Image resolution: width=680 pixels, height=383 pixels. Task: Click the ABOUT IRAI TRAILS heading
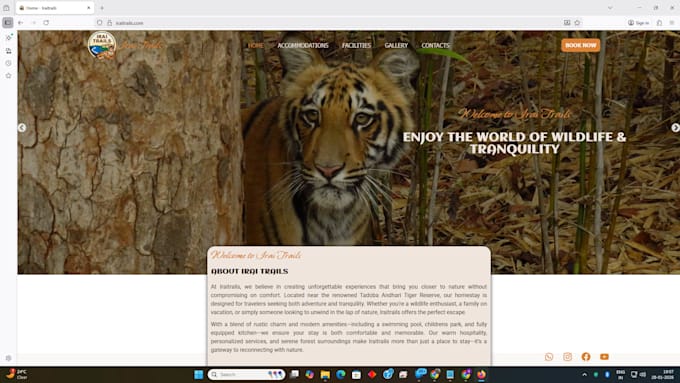(x=249, y=272)
